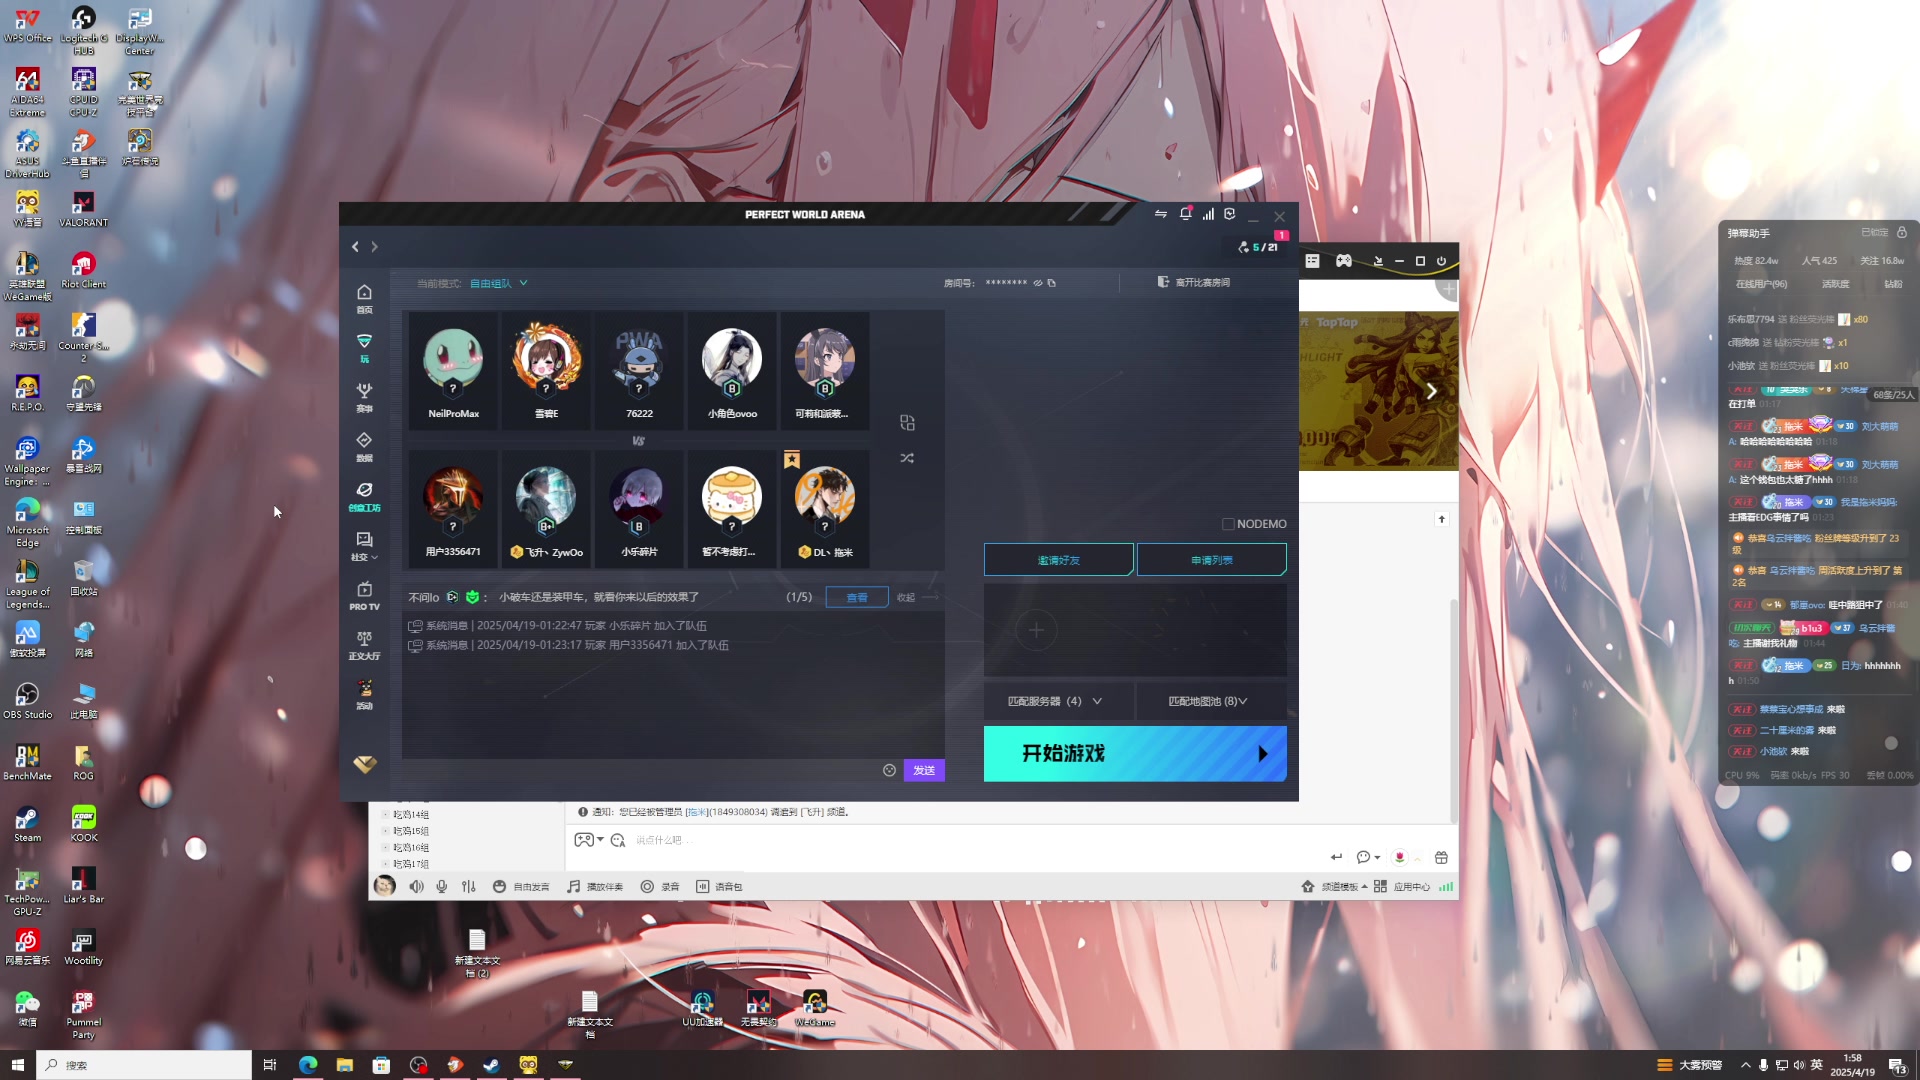Open the home (首页) sidebar item

point(364,298)
